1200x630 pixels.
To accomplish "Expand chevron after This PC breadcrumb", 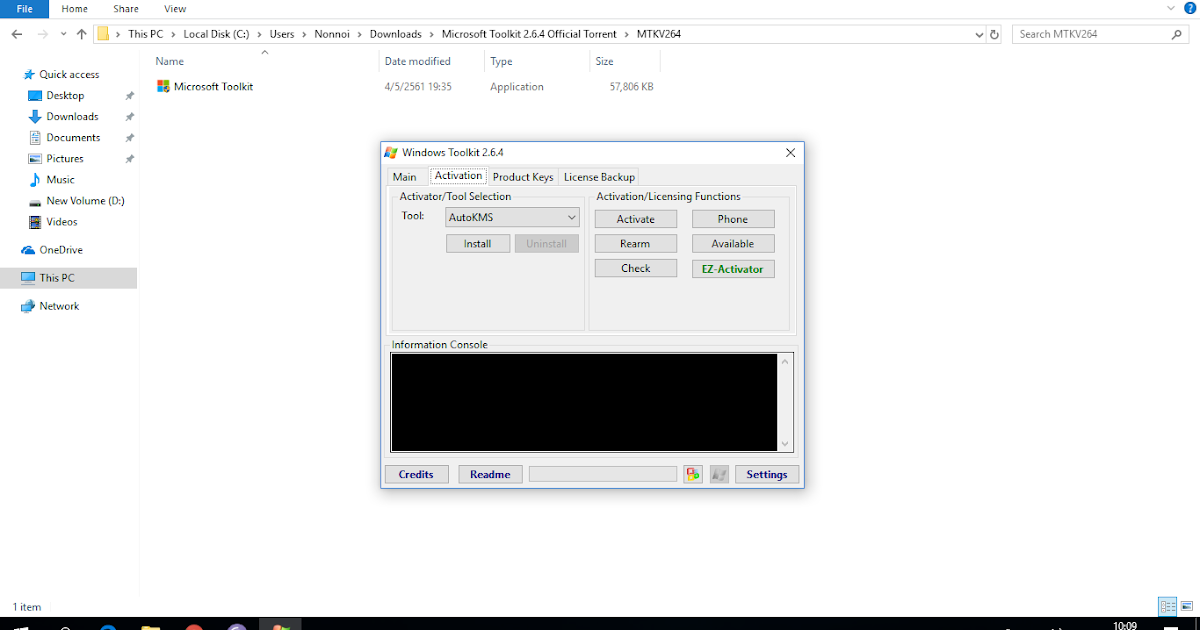I will [x=175, y=34].
